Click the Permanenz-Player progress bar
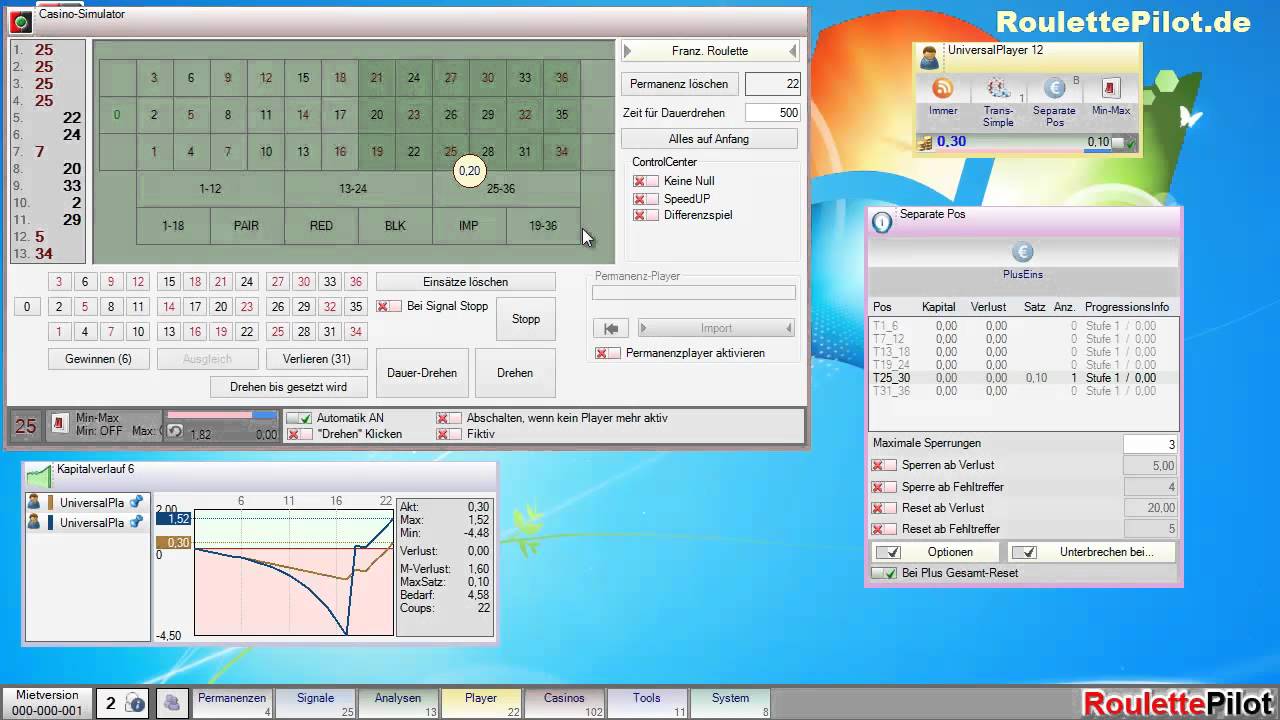 pyautogui.click(x=694, y=293)
